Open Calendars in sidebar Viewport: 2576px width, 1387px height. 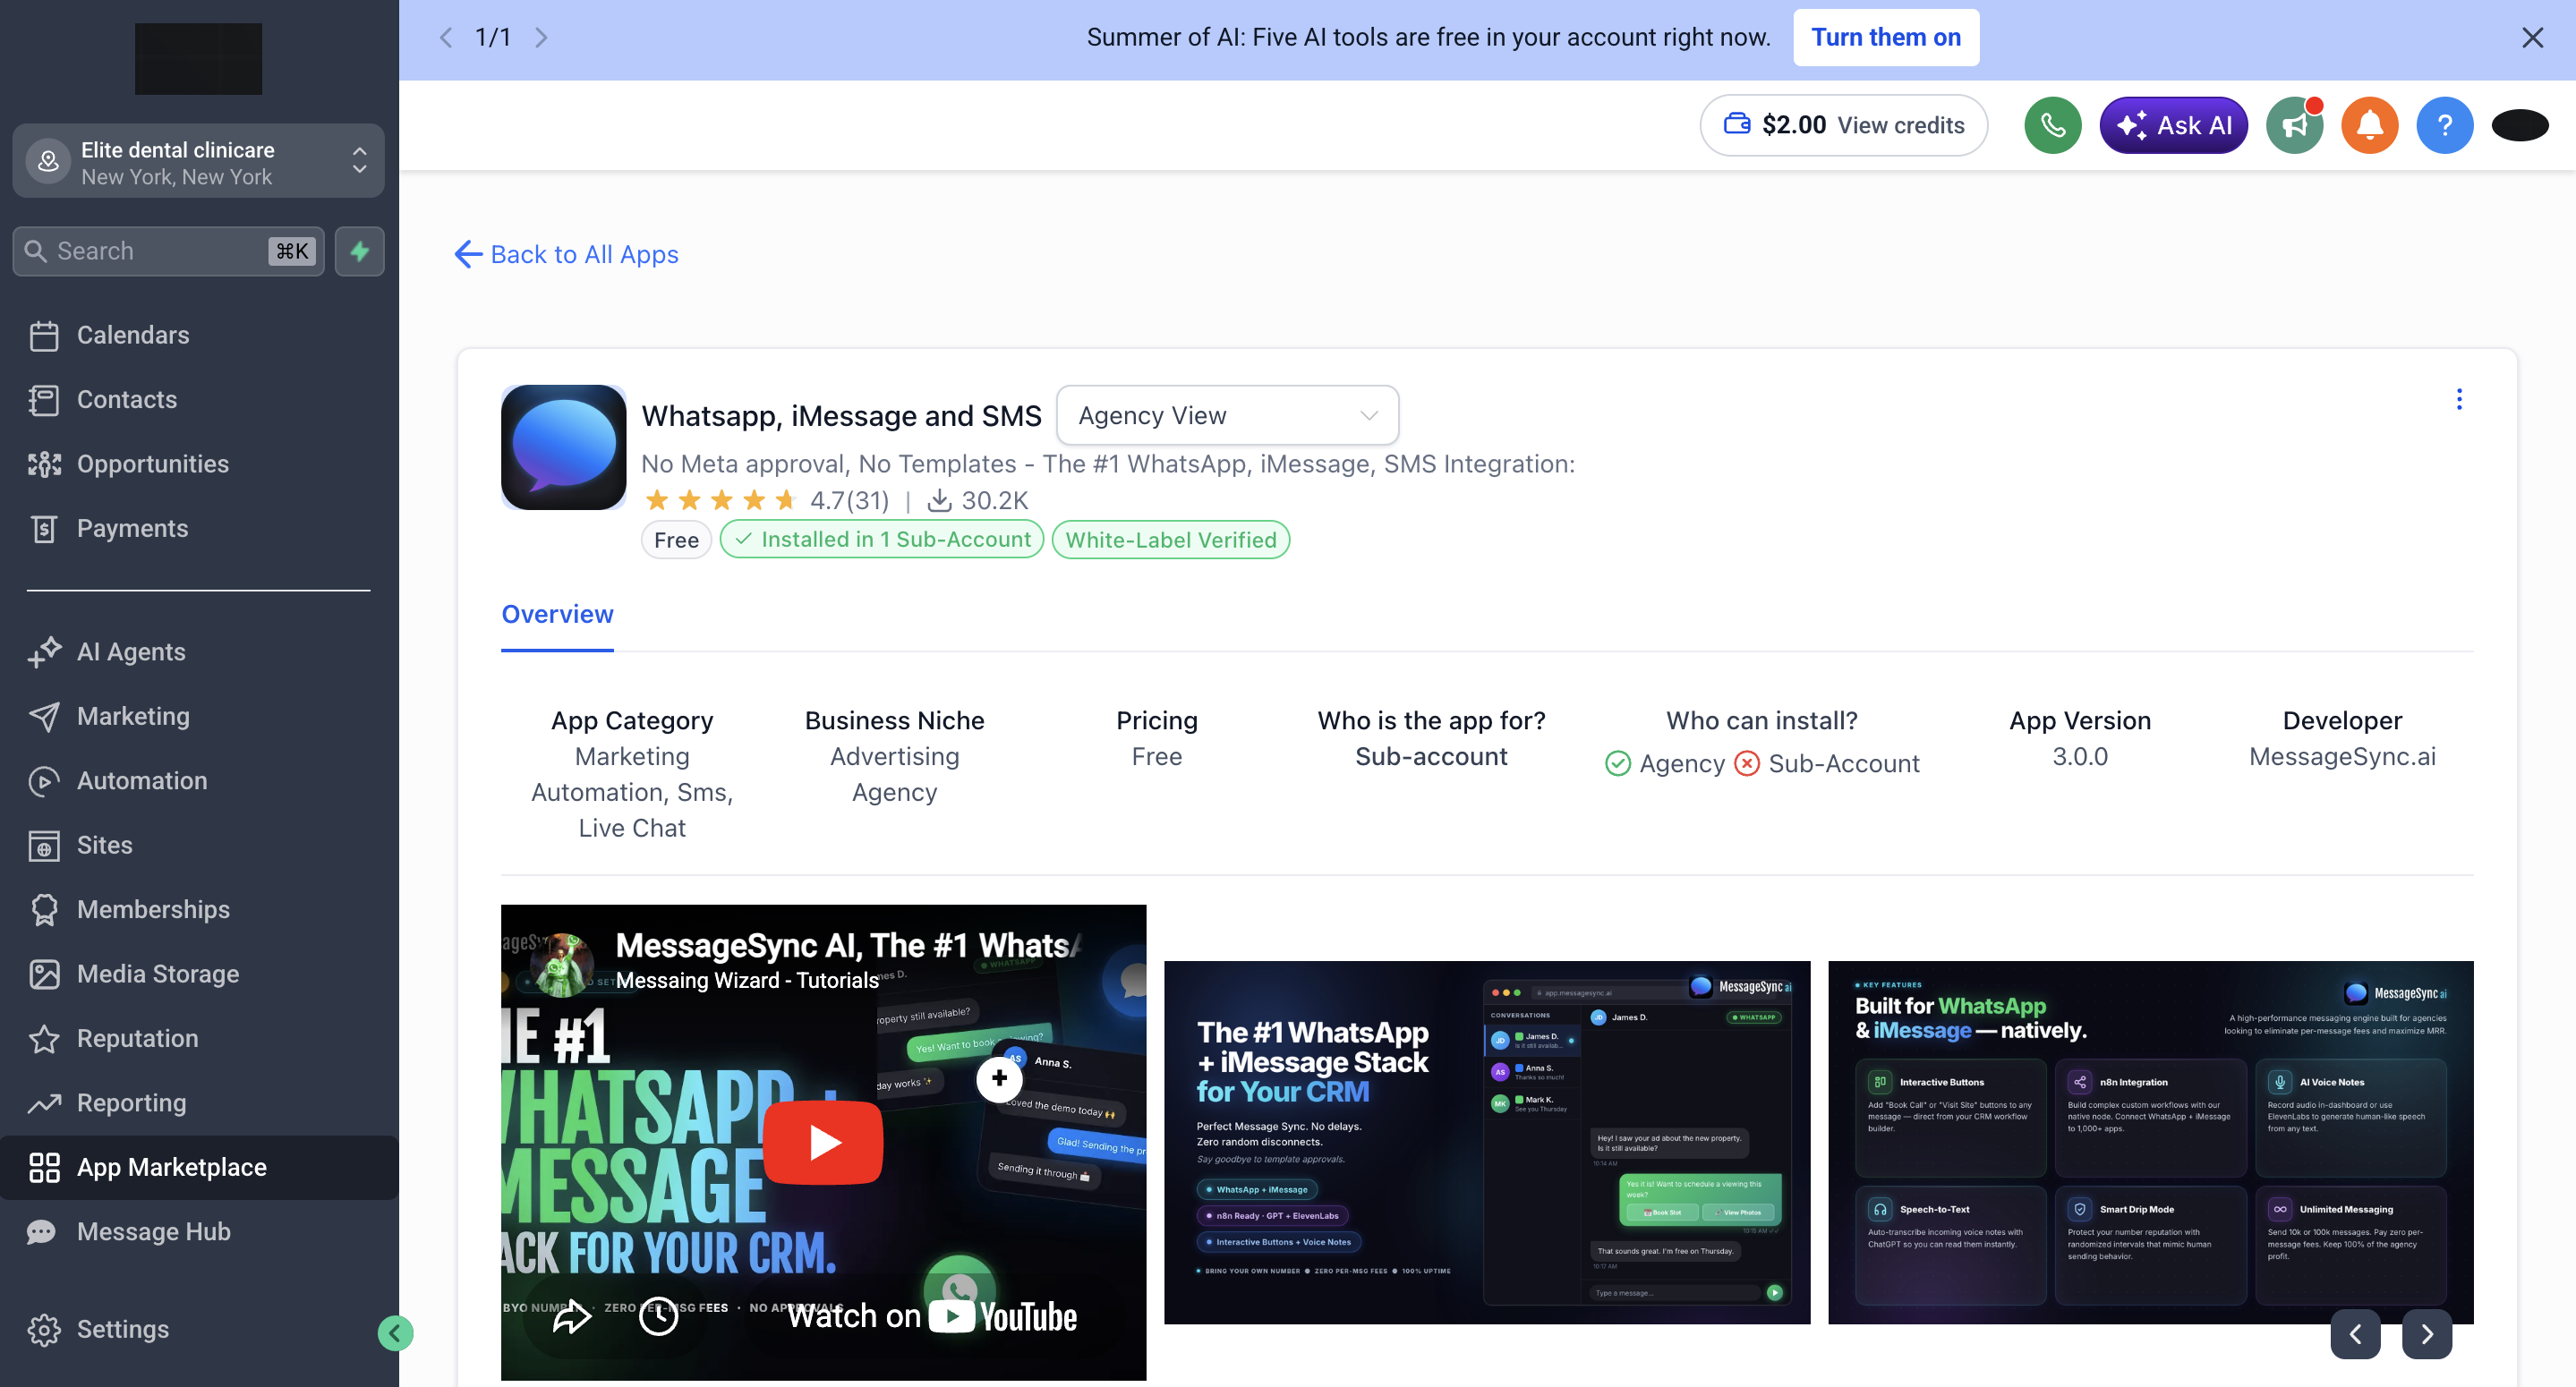[199, 335]
